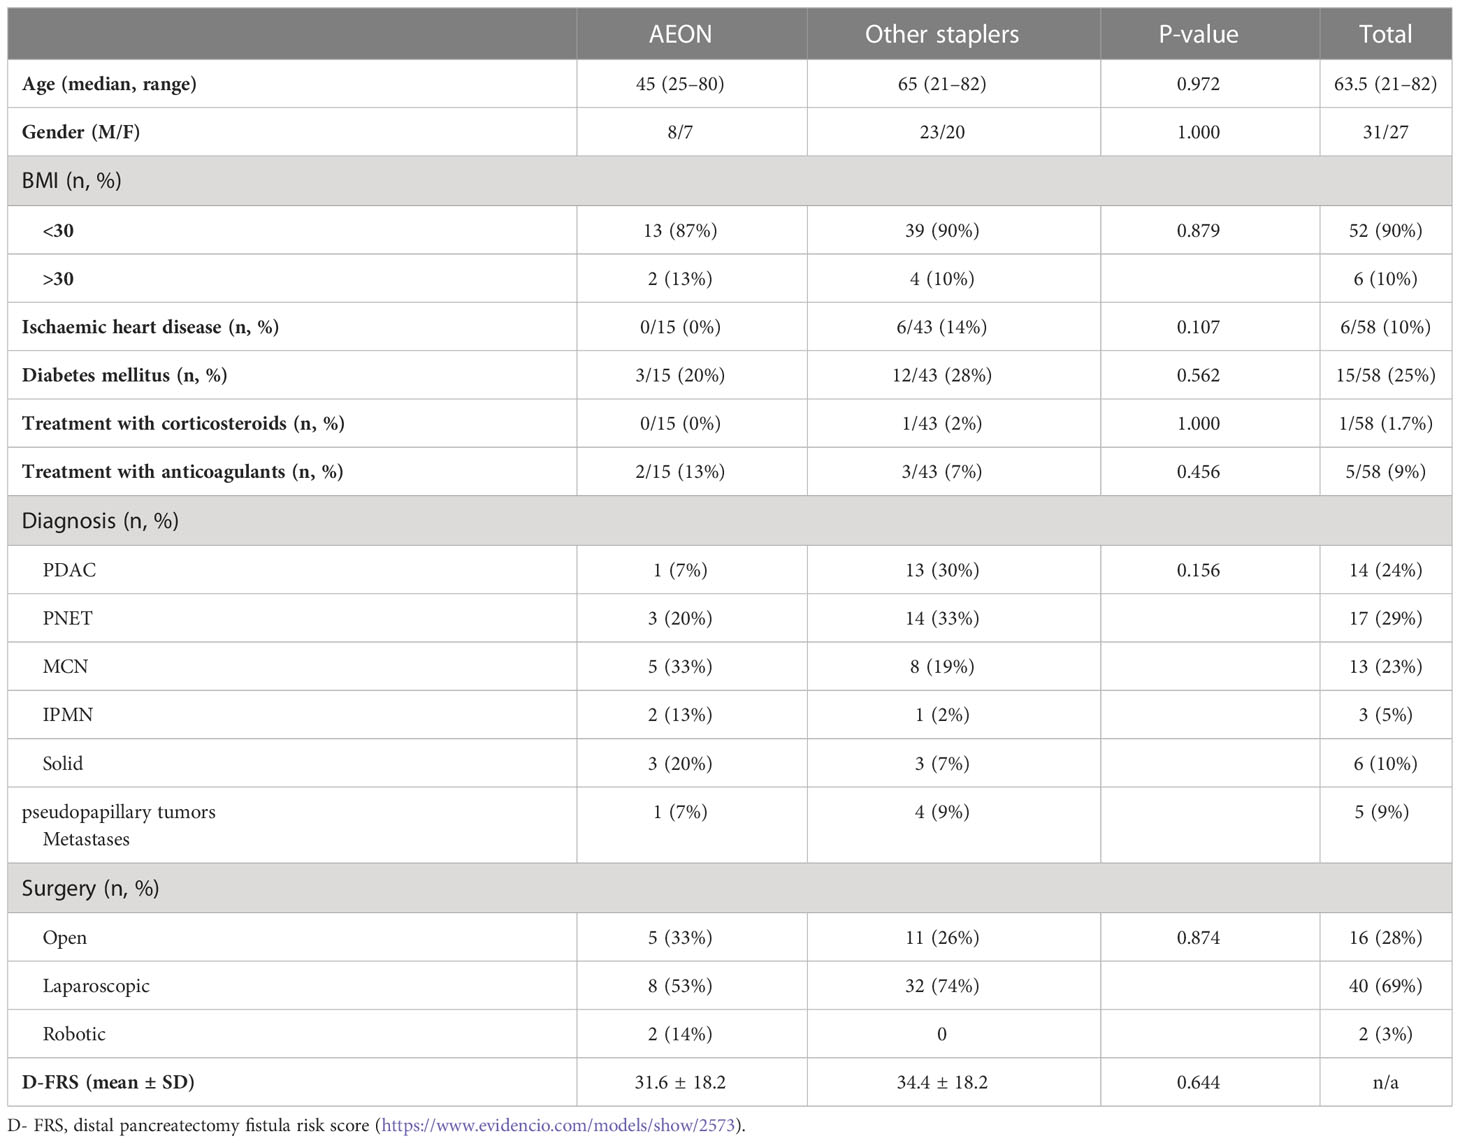Viewport: 1460px width, 1143px height.
Task: Click the AEON age value 45 (25–80)
Action: (680, 84)
